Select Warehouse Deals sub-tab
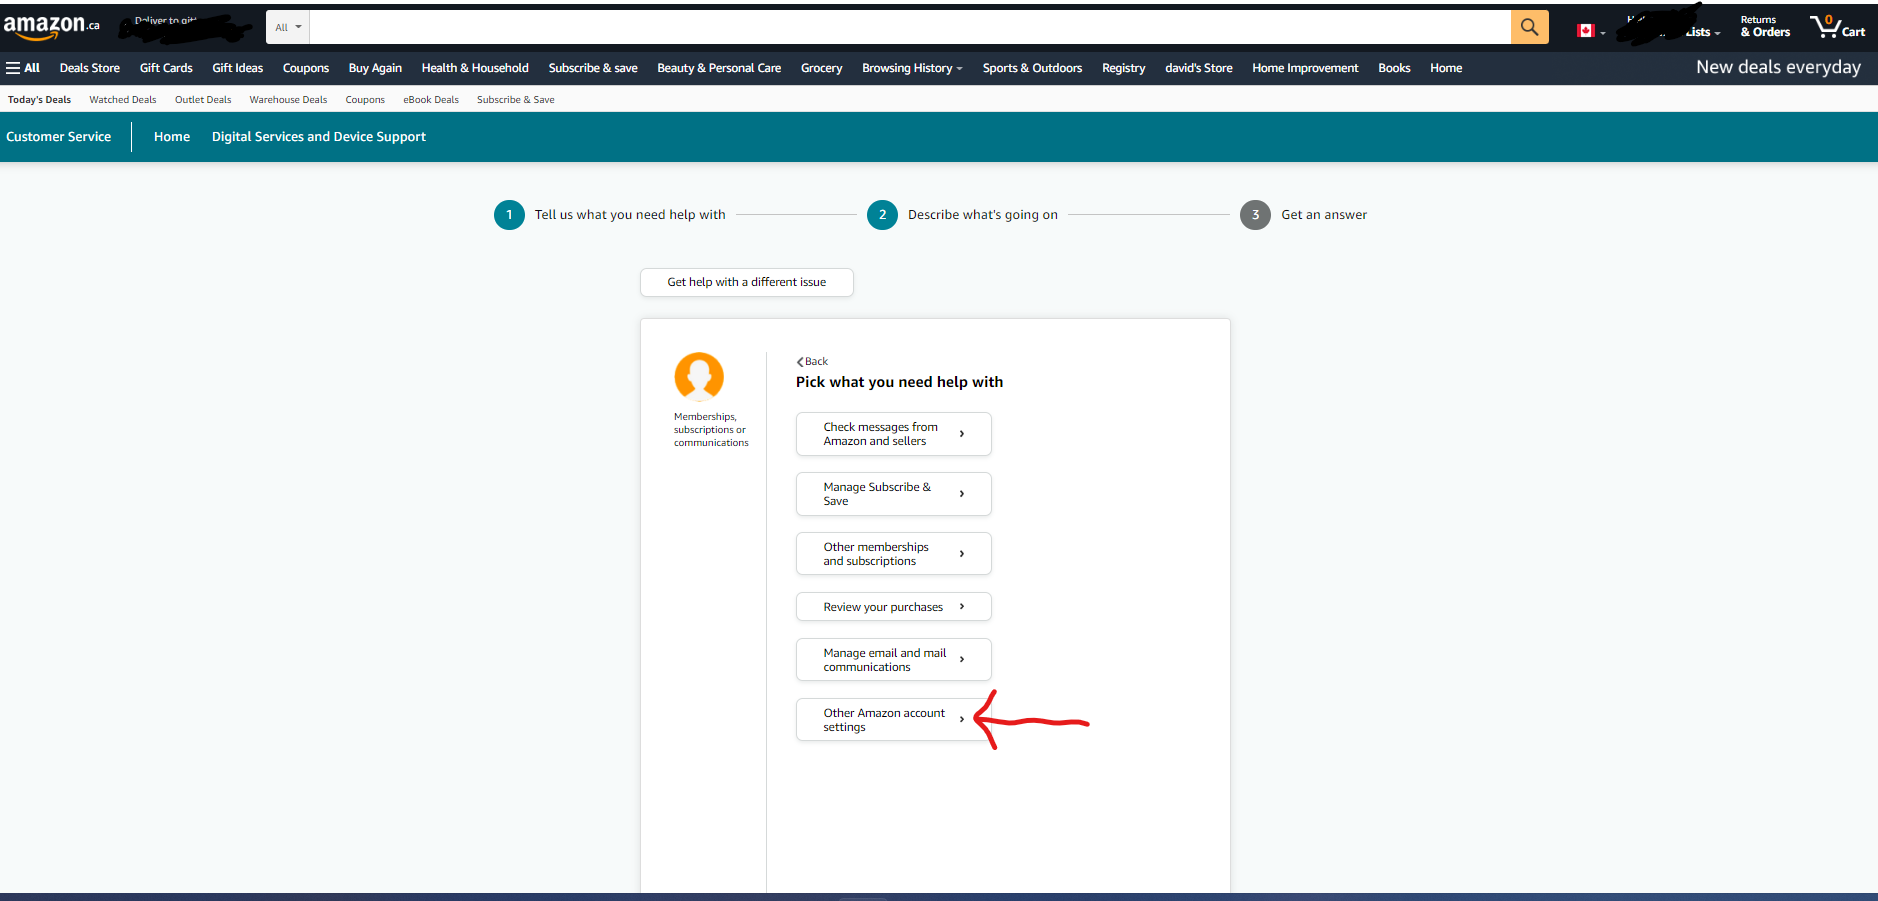 point(288,100)
